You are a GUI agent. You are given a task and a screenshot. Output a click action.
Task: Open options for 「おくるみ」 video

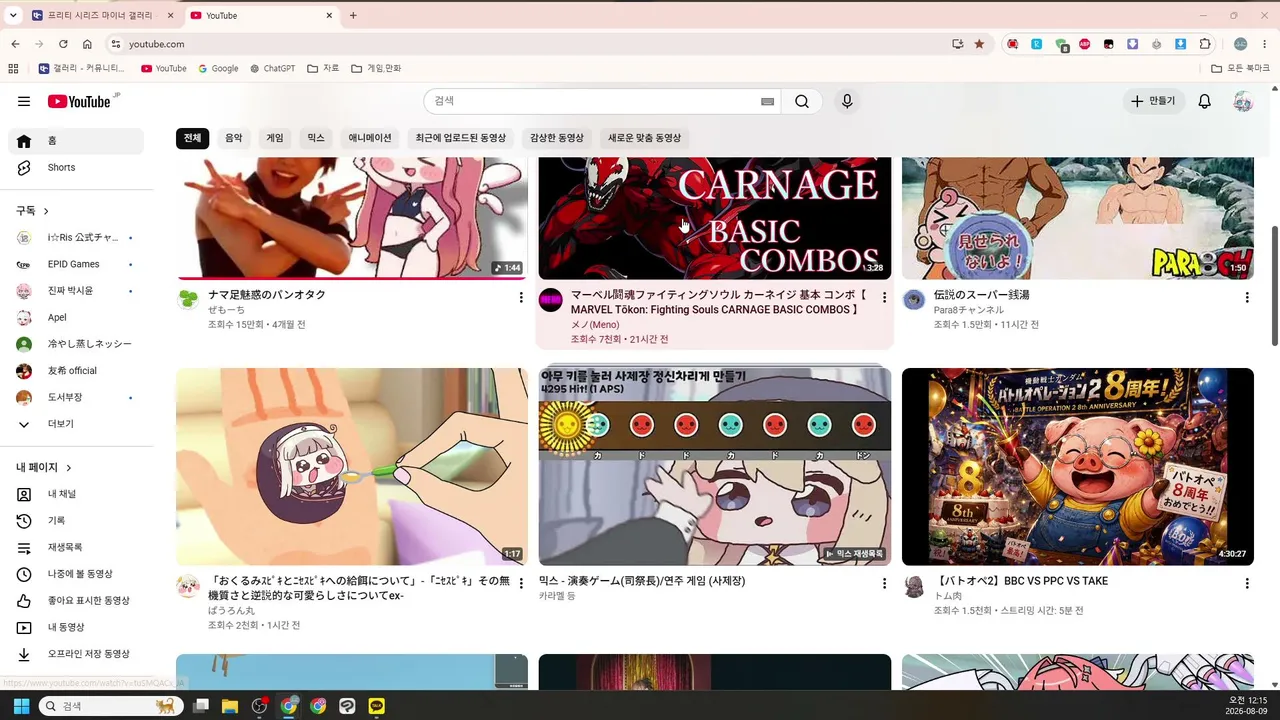(x=521, y=583)
